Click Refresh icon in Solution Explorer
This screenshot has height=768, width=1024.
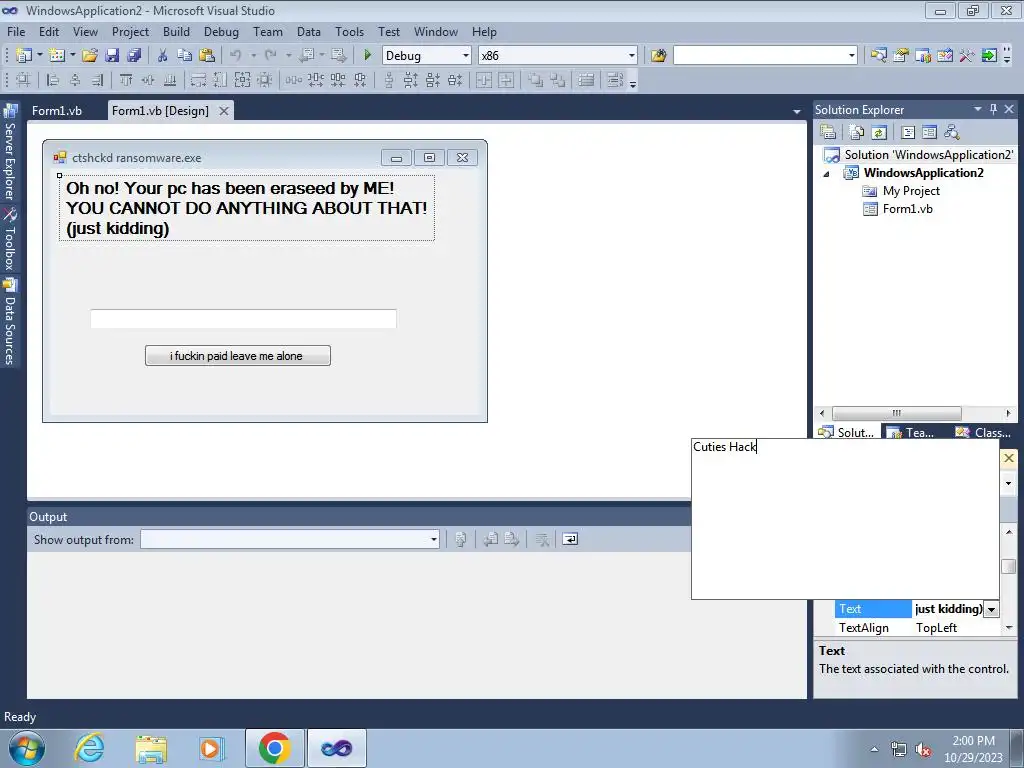pos(879,133)
